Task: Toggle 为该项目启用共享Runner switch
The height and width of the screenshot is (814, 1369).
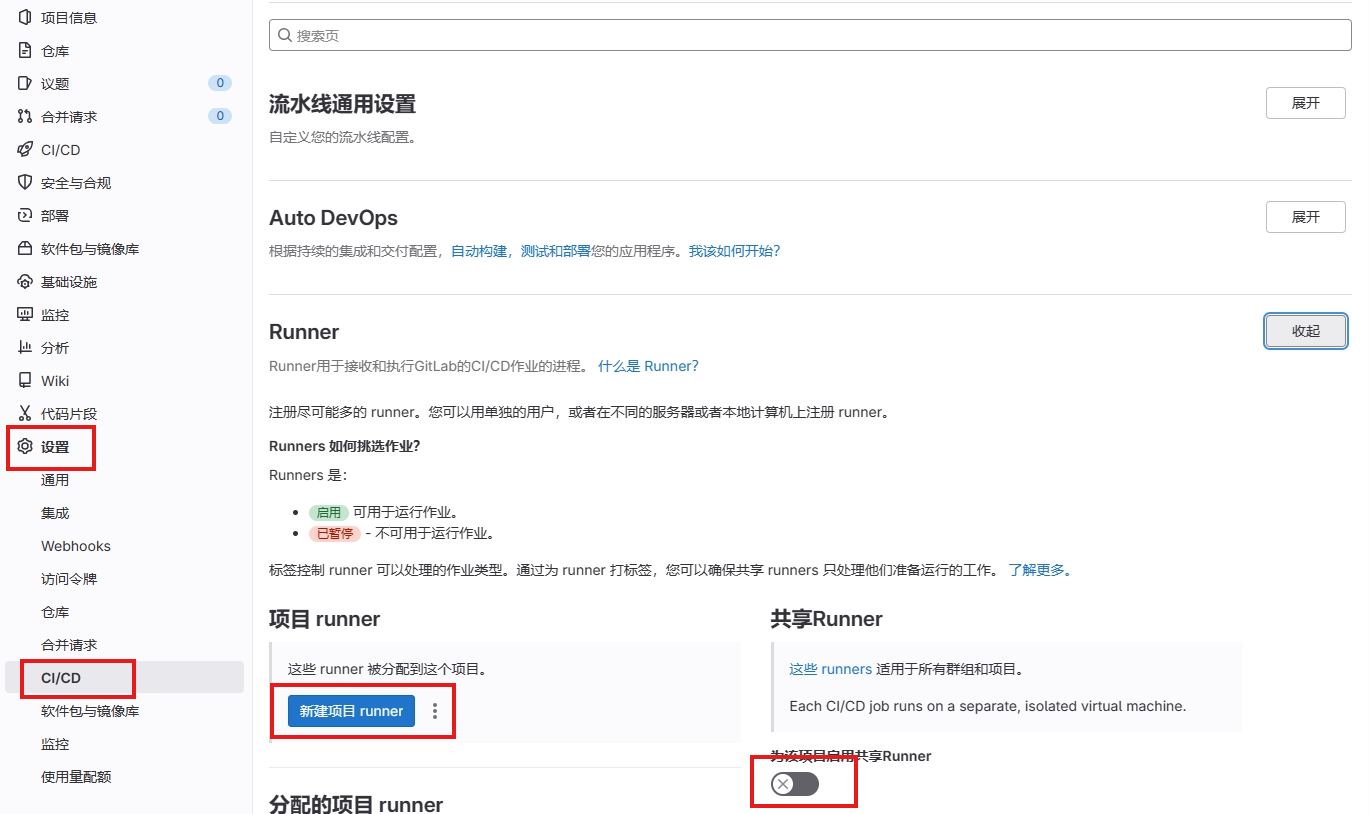Action: pos(795,784)
